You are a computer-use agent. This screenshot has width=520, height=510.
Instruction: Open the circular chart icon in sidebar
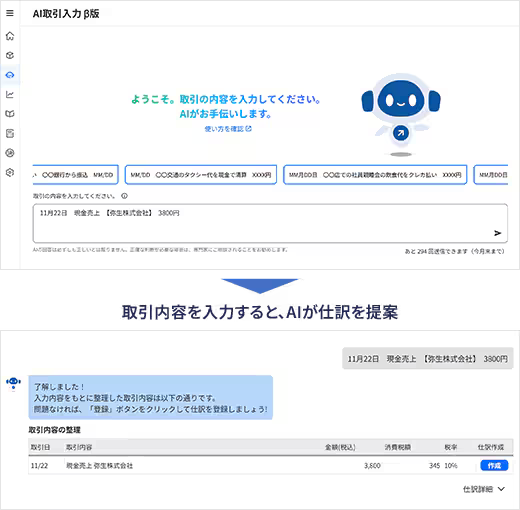pos(10,153)
